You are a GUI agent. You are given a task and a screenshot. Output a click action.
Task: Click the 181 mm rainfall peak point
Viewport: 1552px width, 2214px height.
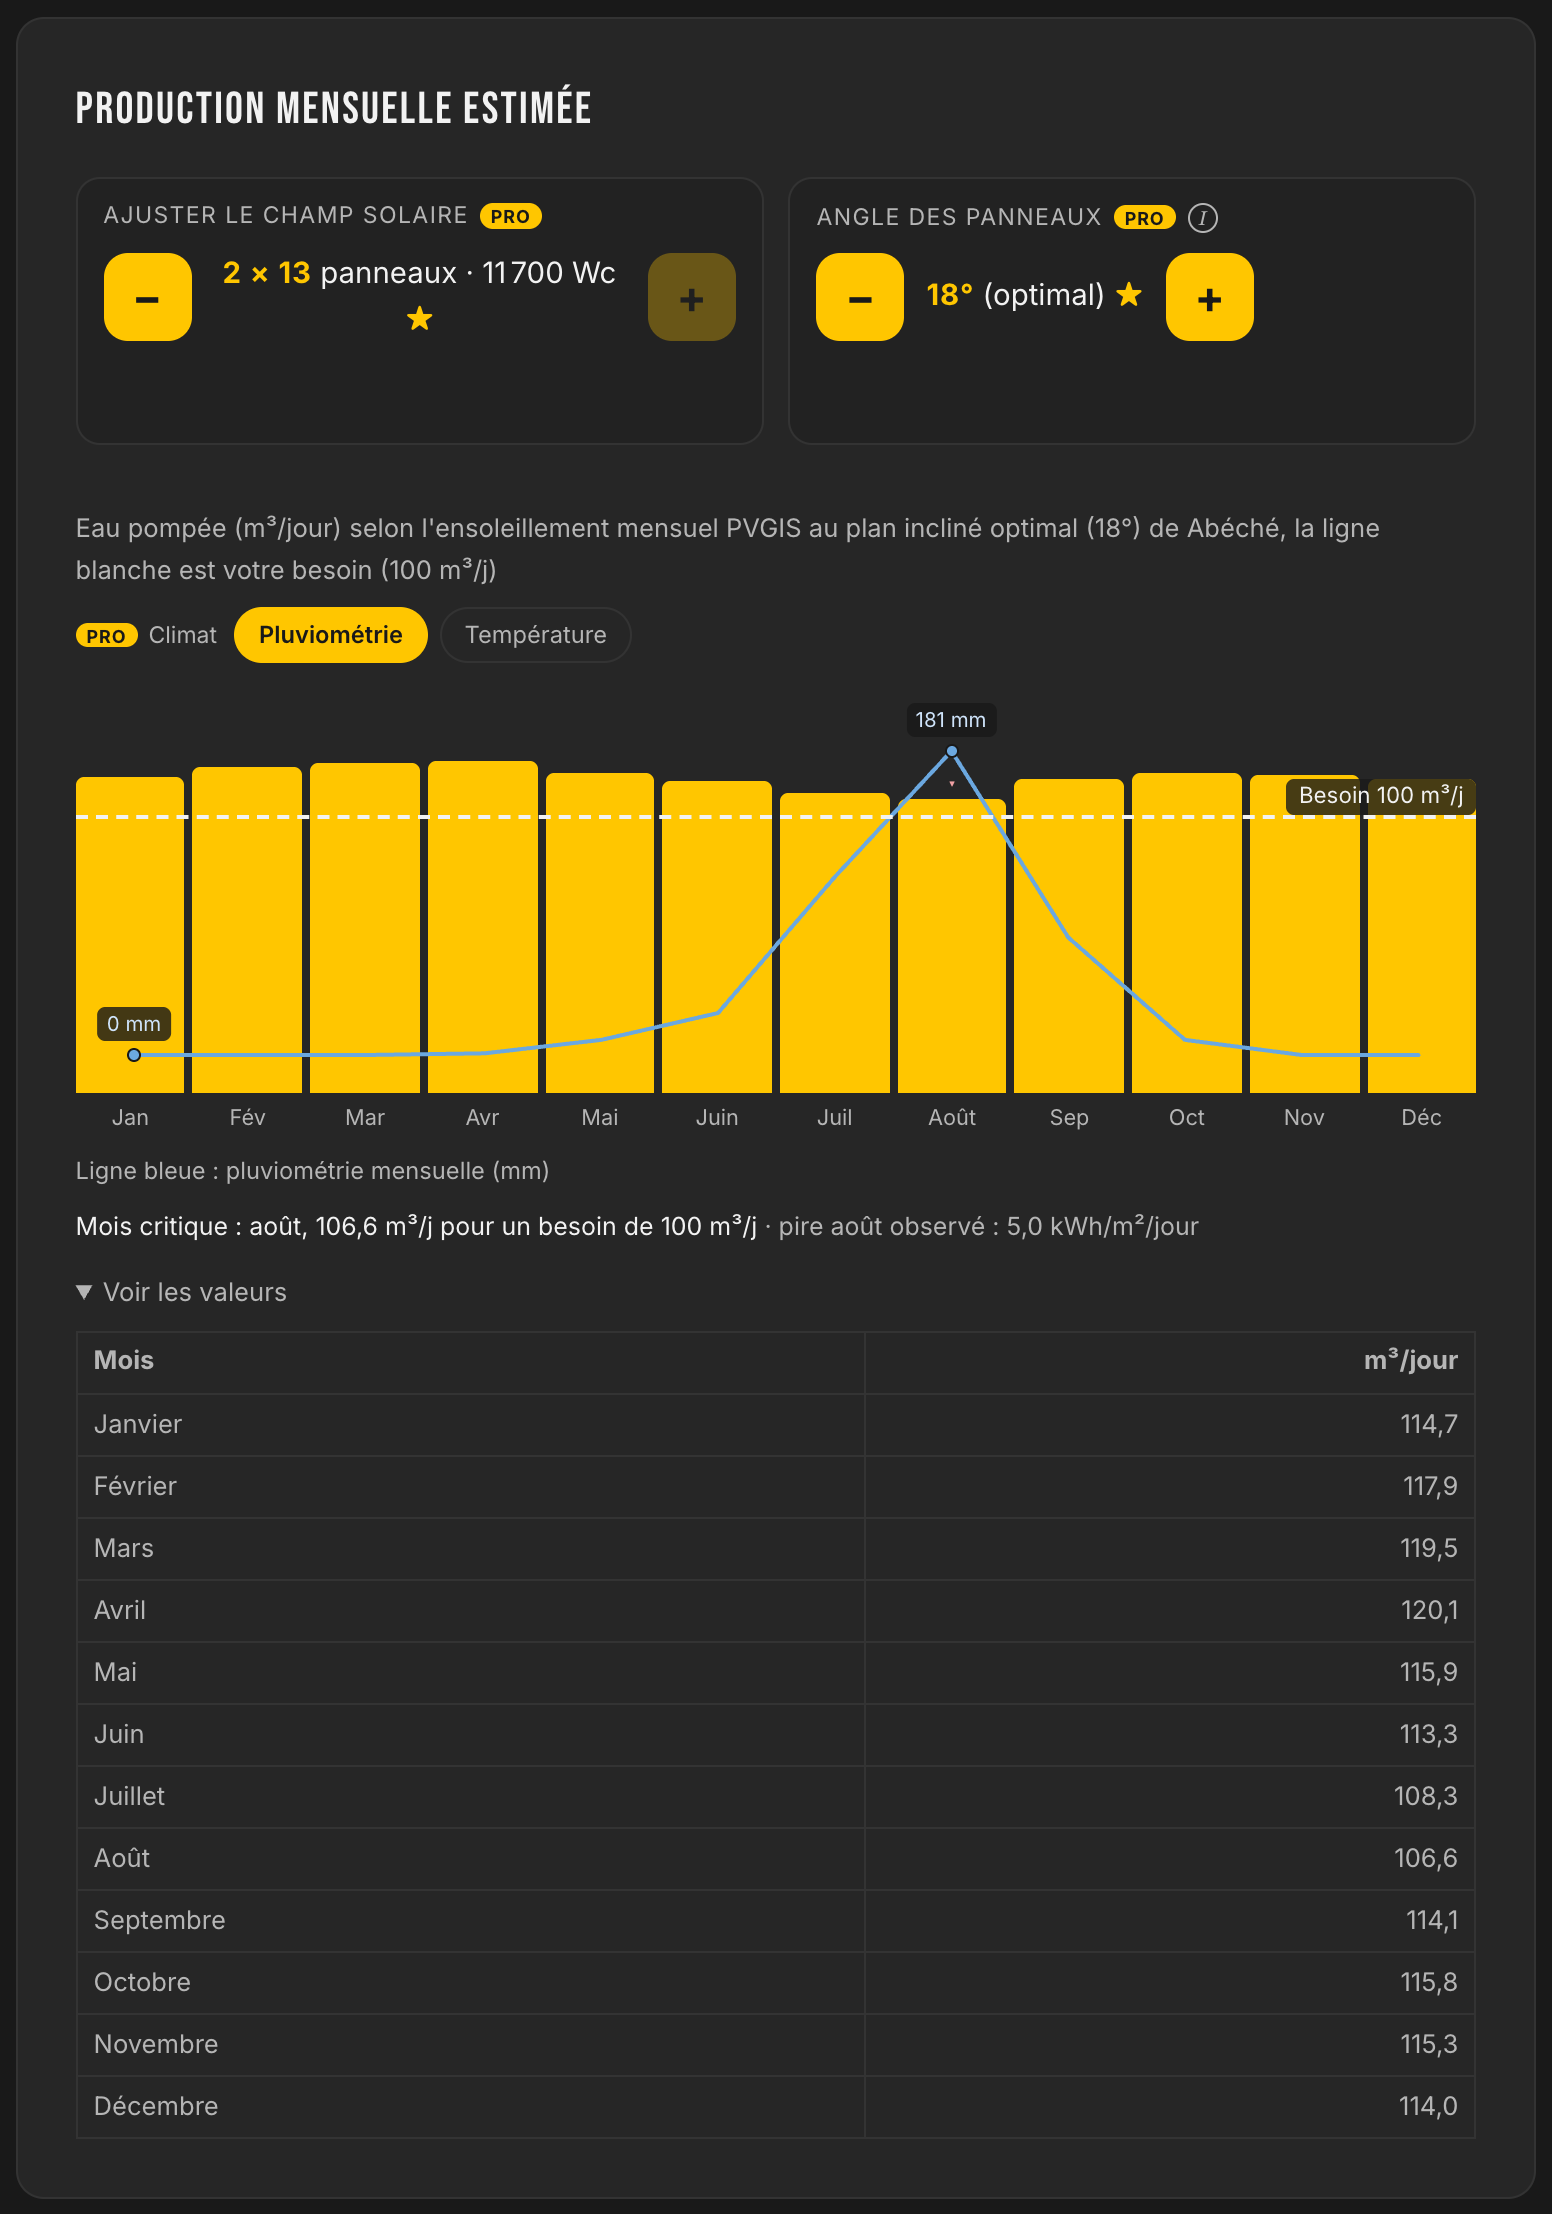pyautogui.click(x=952, y=751)
